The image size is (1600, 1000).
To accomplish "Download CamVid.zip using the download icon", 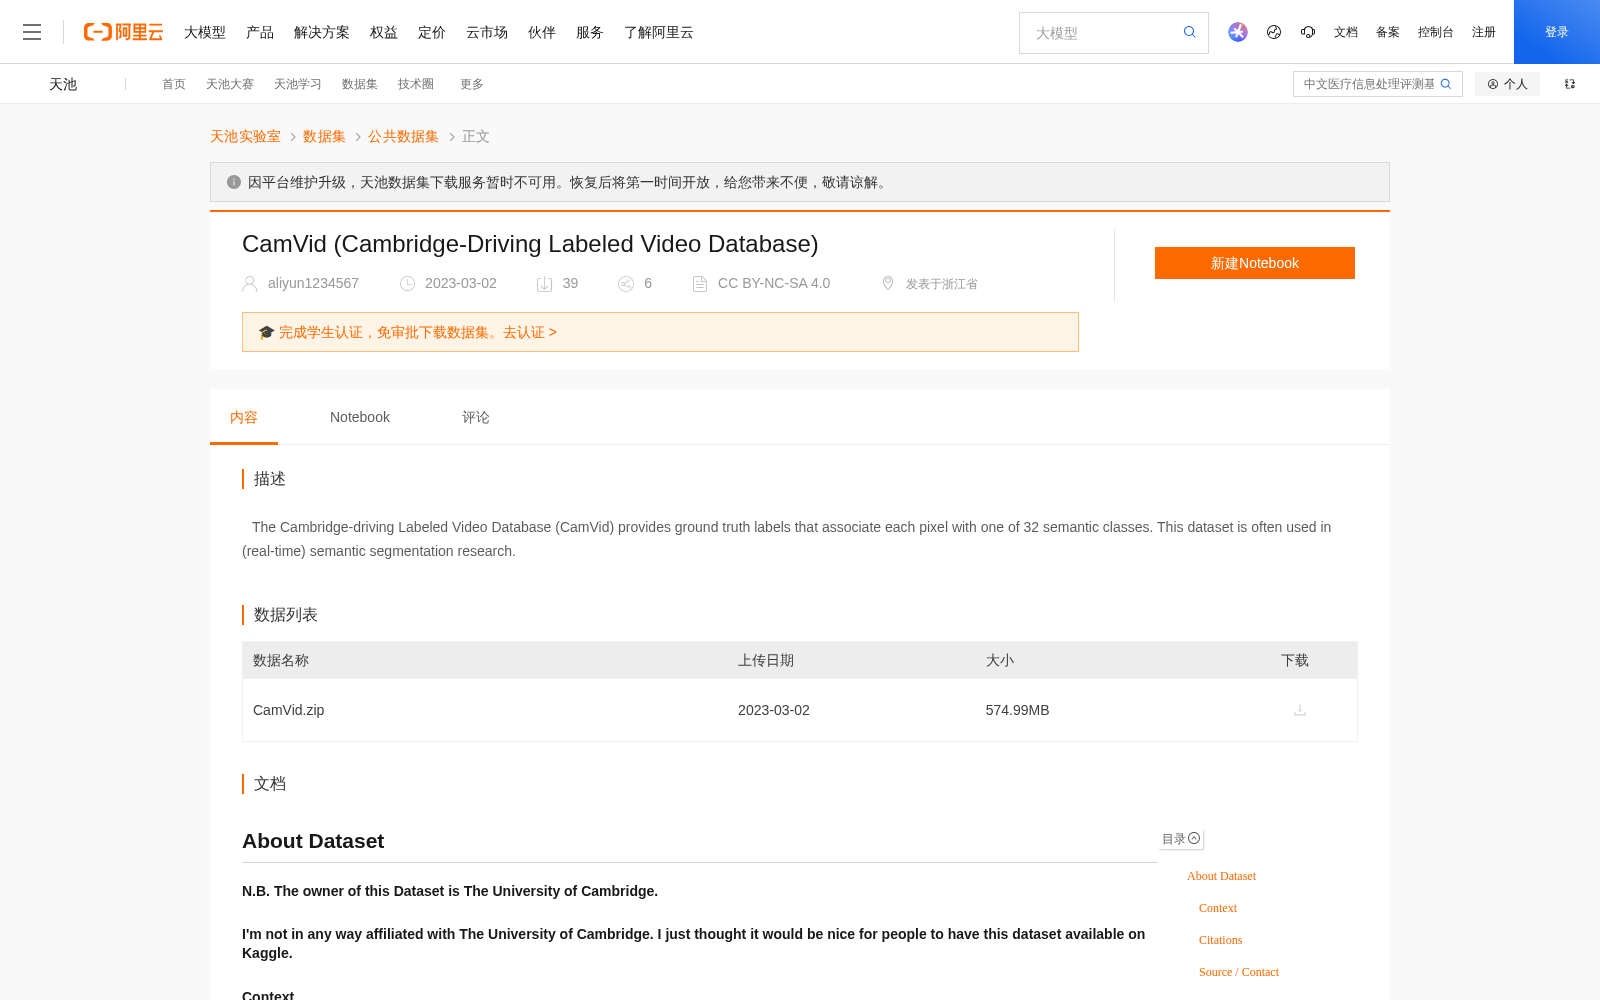I will (x=1300, y=710).
